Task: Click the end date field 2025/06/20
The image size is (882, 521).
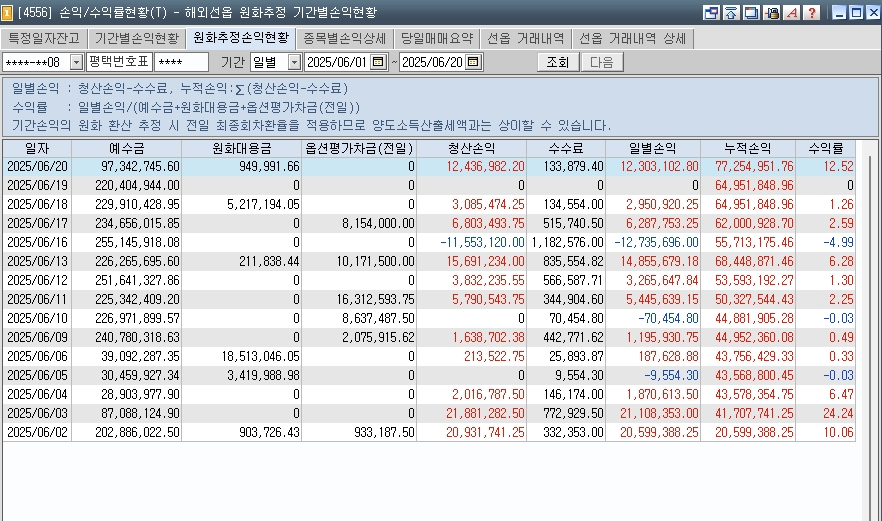Action: (x=433, y=62)
